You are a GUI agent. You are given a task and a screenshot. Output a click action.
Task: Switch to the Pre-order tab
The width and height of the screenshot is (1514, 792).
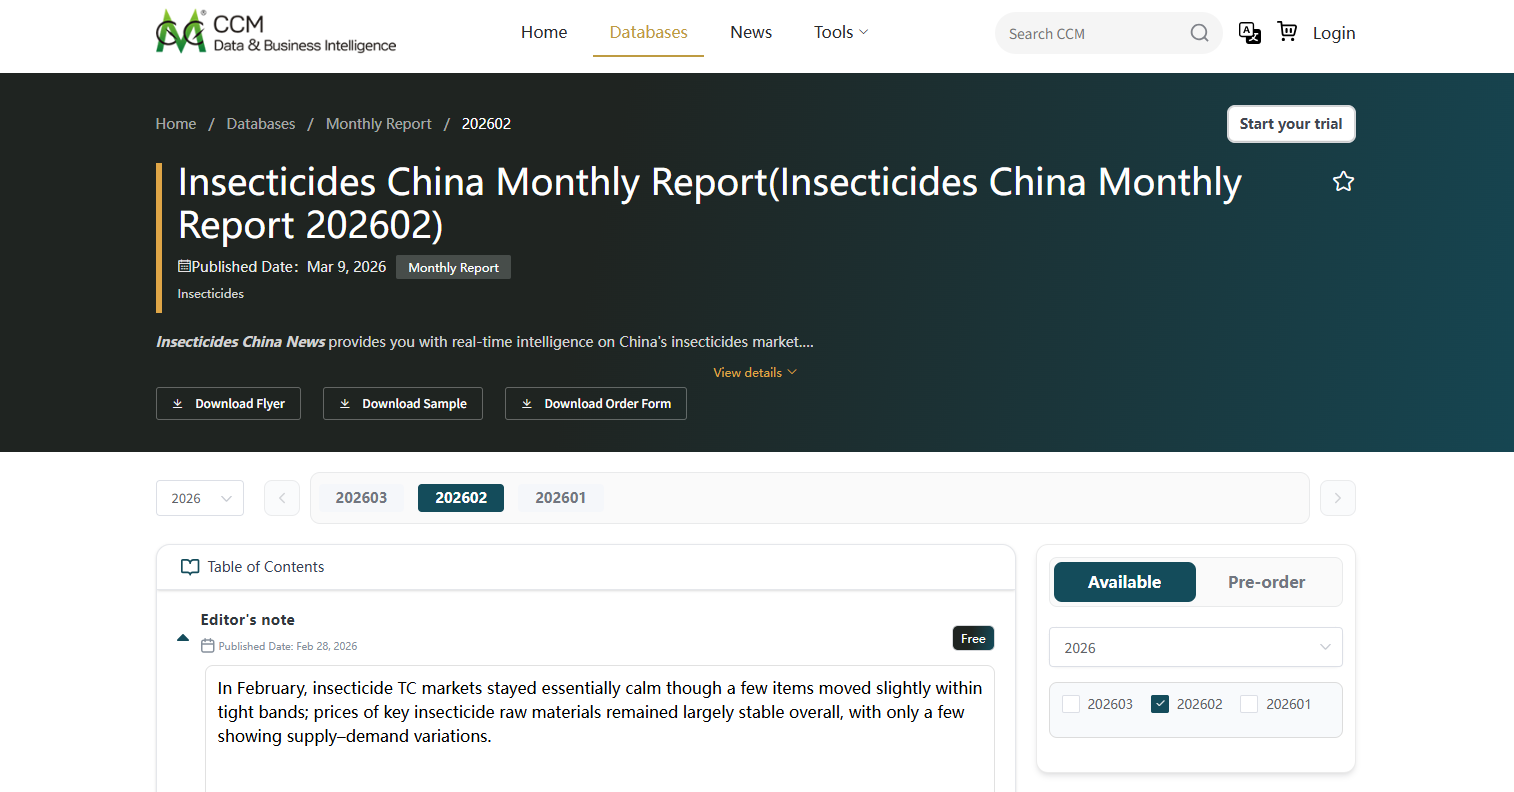click(x=1266, y=581)
